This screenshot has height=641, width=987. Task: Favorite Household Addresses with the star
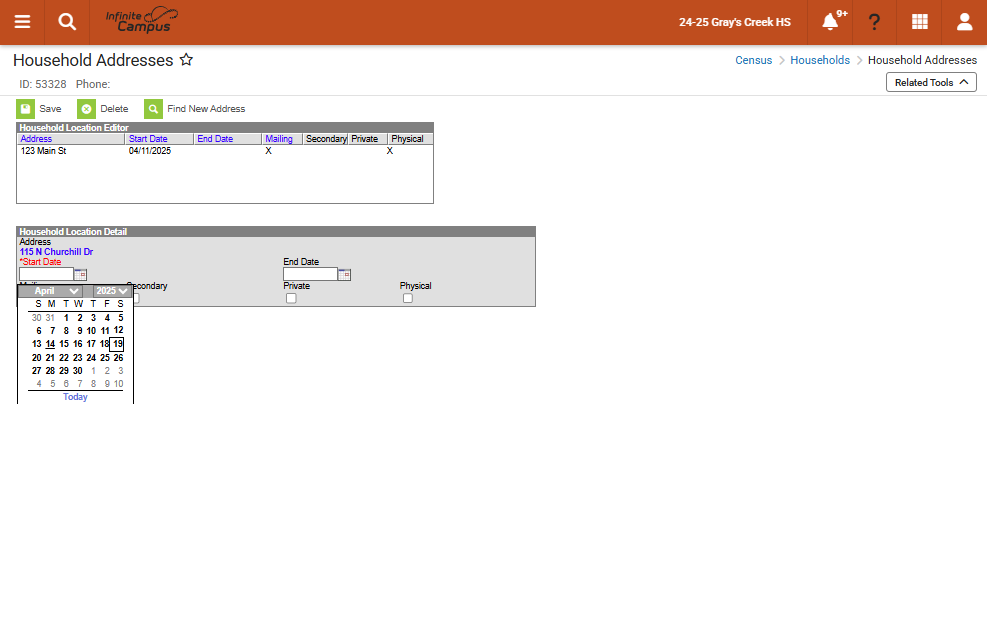click(x=186, y=60)
